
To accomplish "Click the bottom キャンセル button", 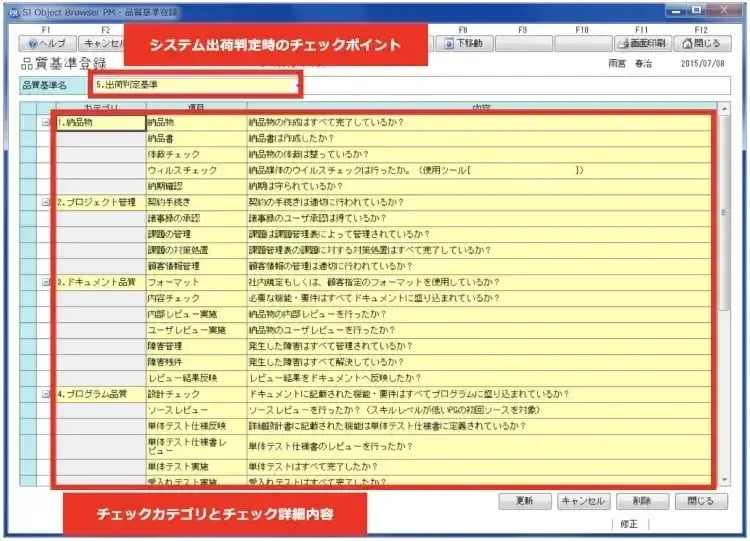I will pos(583,501).
